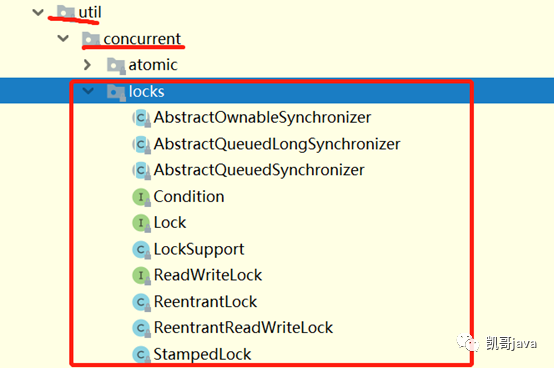This screenshot has height=368, width=554.
Task: Collapse the util folder chevron
Action: point(38,13)
